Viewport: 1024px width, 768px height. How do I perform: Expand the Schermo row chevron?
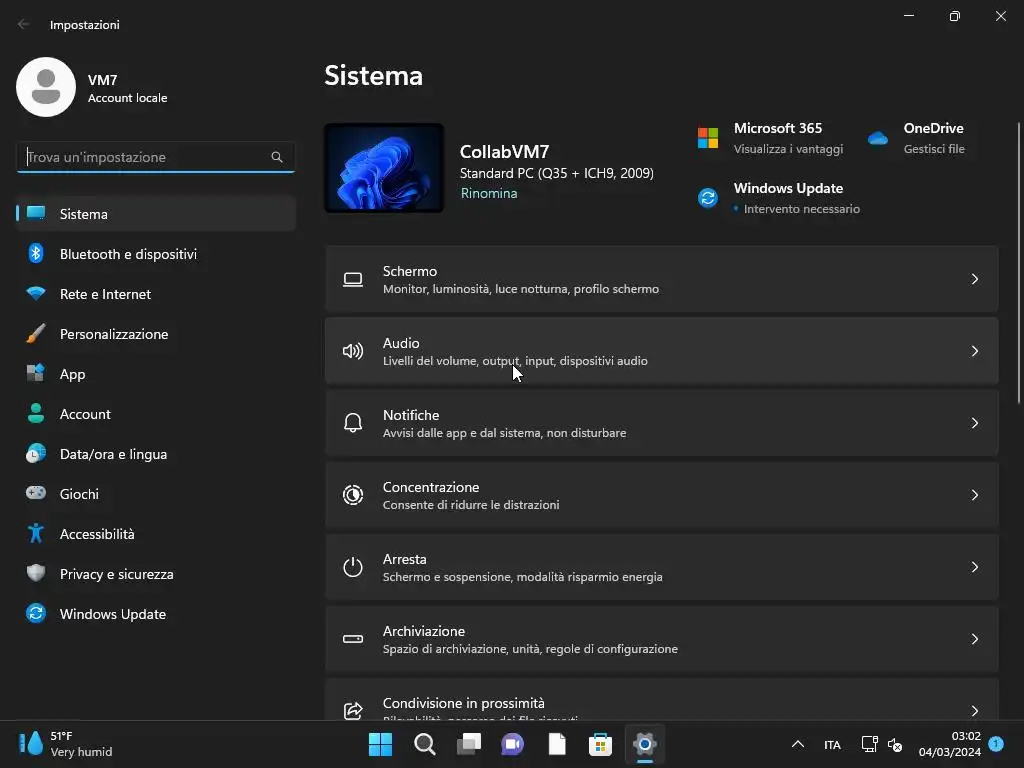tap(974, 279)
